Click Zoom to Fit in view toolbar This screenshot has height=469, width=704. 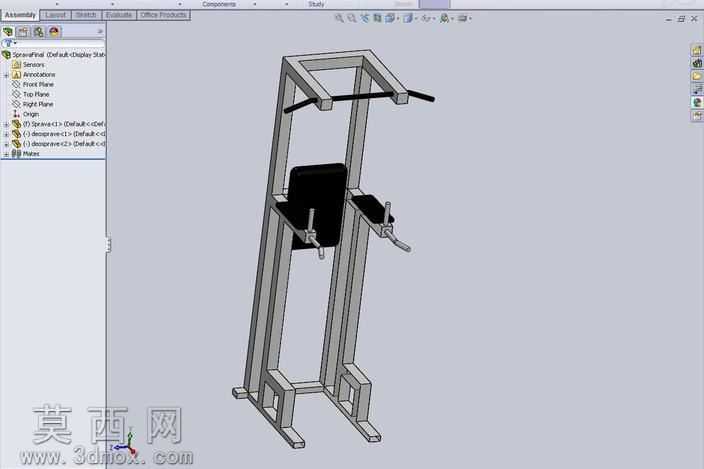(339, 18)
